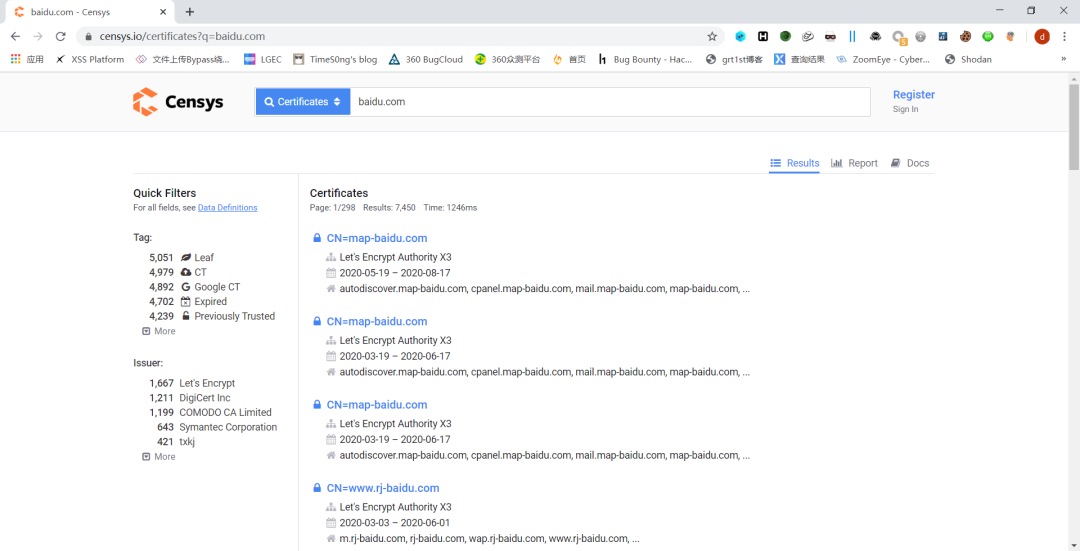Click the Sign In link
The width and height of the screenshot is (1080, 551).
pyautogui.click(x=905, y=110)
